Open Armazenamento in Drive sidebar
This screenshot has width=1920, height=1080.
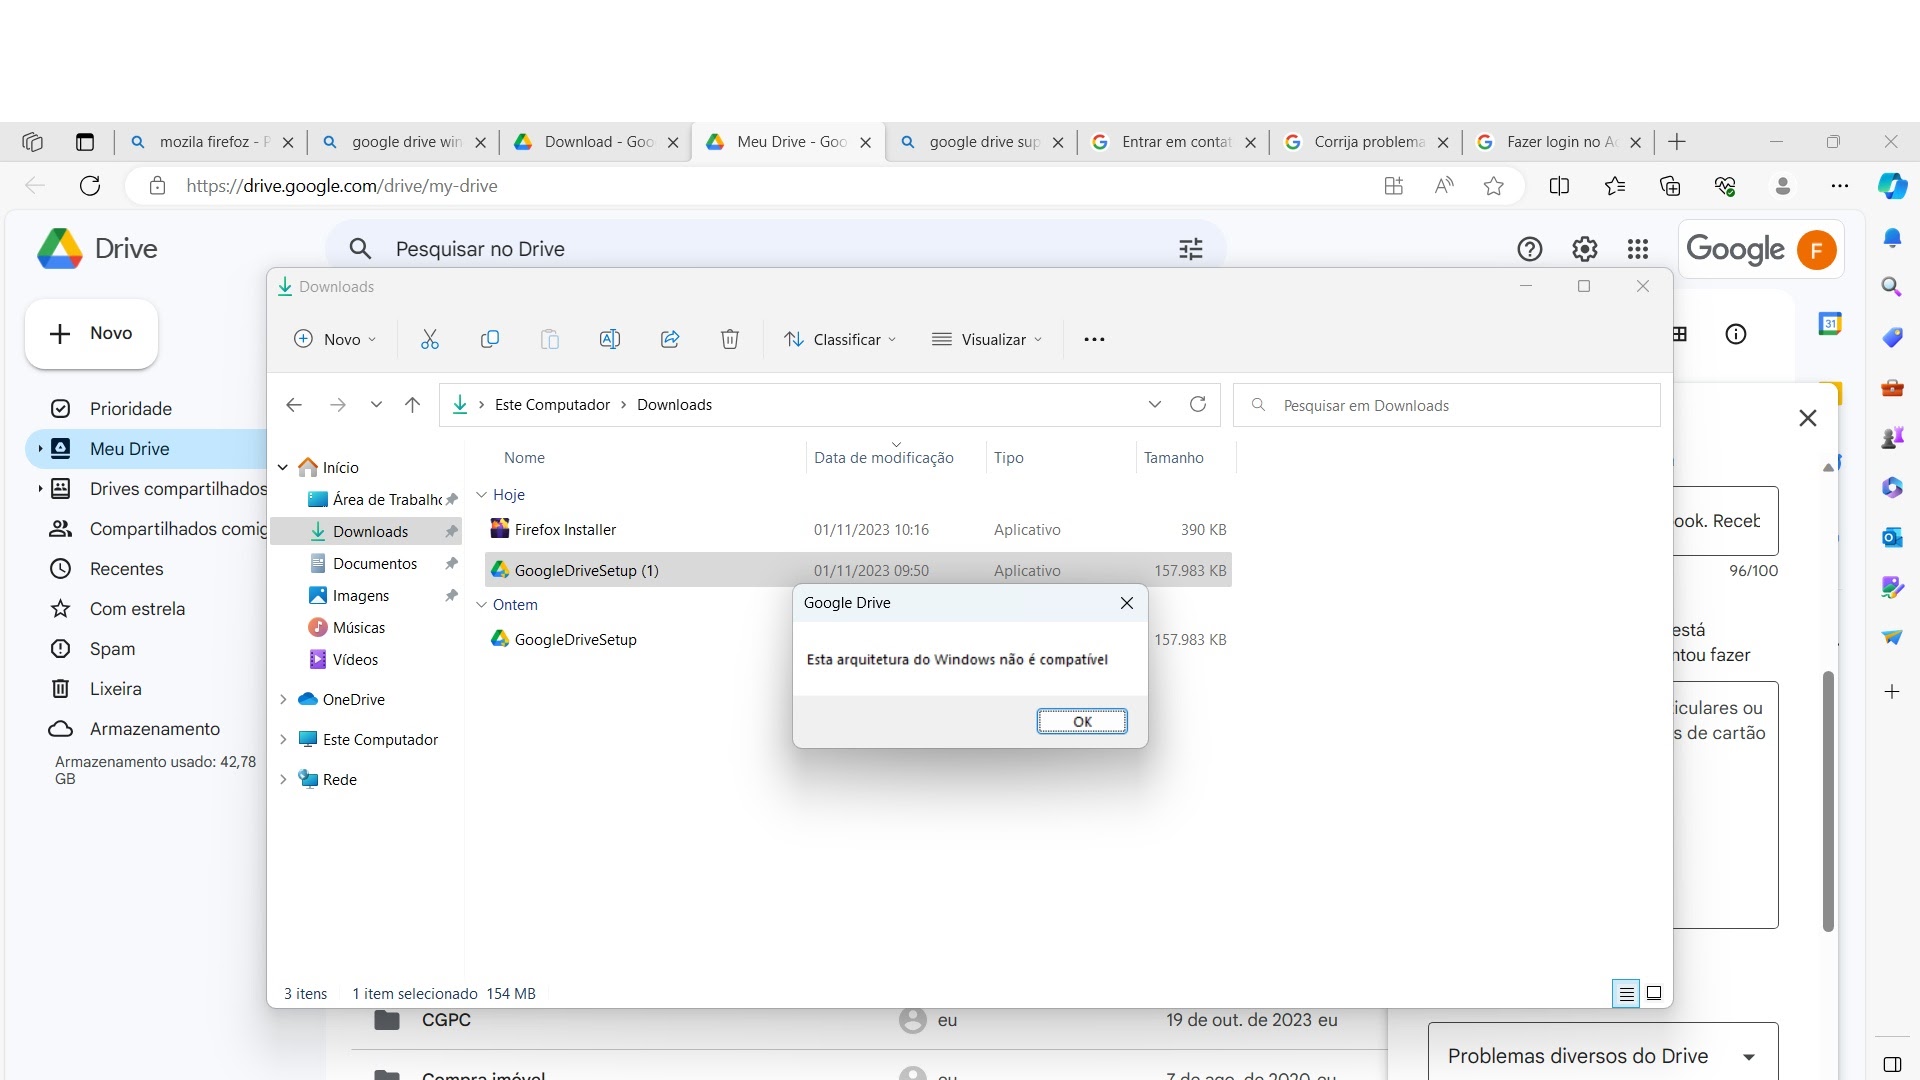(154, 729)
